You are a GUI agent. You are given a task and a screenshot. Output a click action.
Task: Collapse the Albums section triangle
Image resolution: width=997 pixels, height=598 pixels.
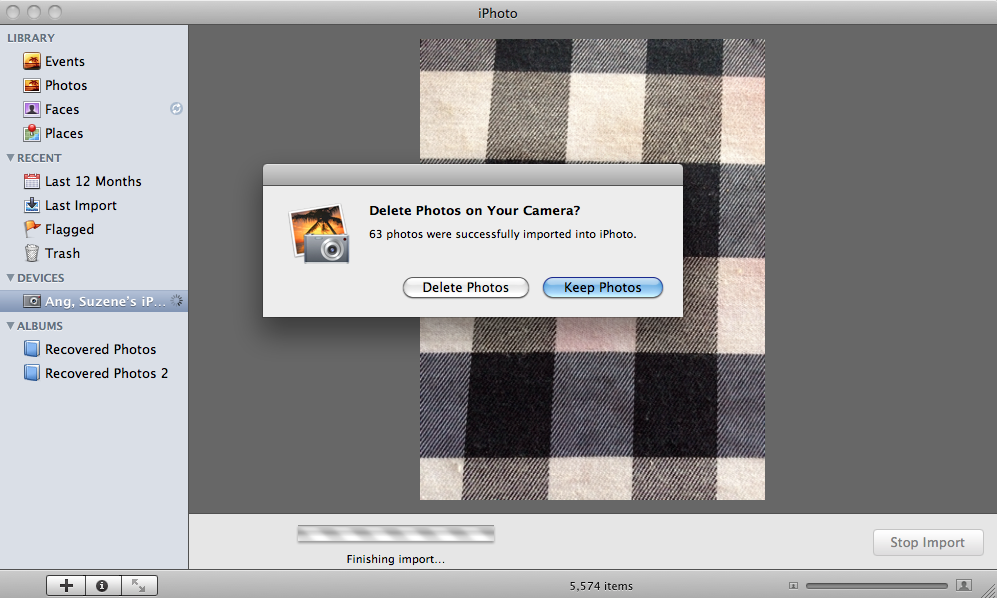coord(10,326)
